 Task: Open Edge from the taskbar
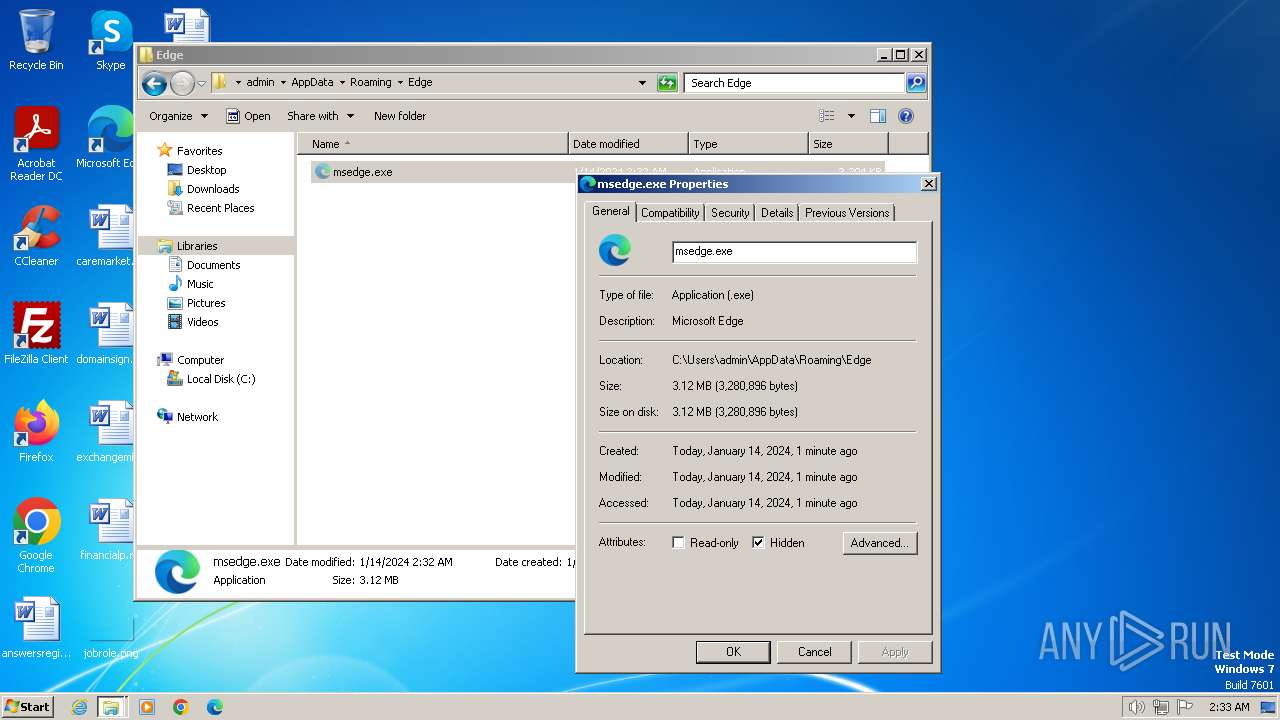pyautogui.click(x=214, y=707)
